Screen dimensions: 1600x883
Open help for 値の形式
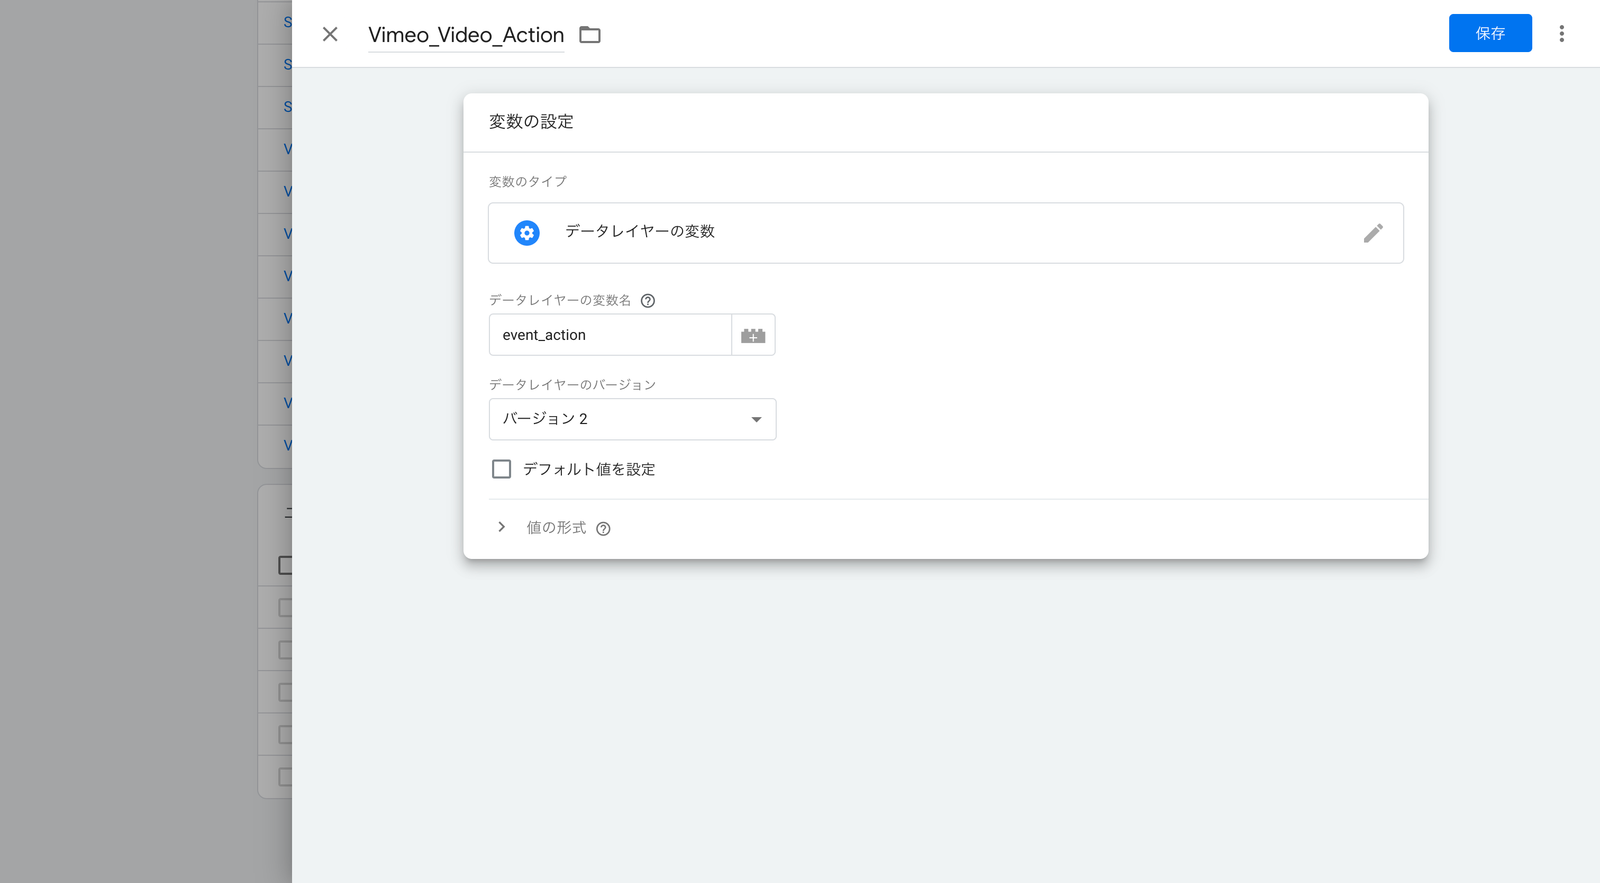pos(603,529)
